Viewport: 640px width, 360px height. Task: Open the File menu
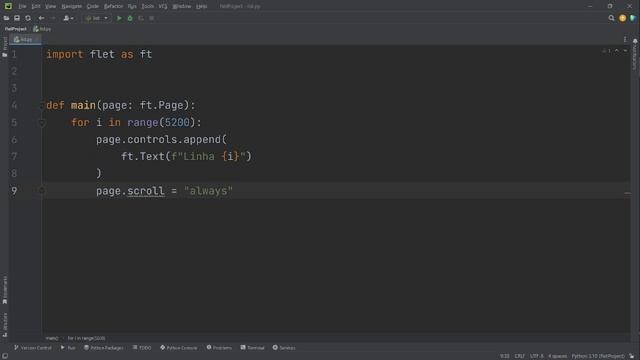(x=22, y=7)
